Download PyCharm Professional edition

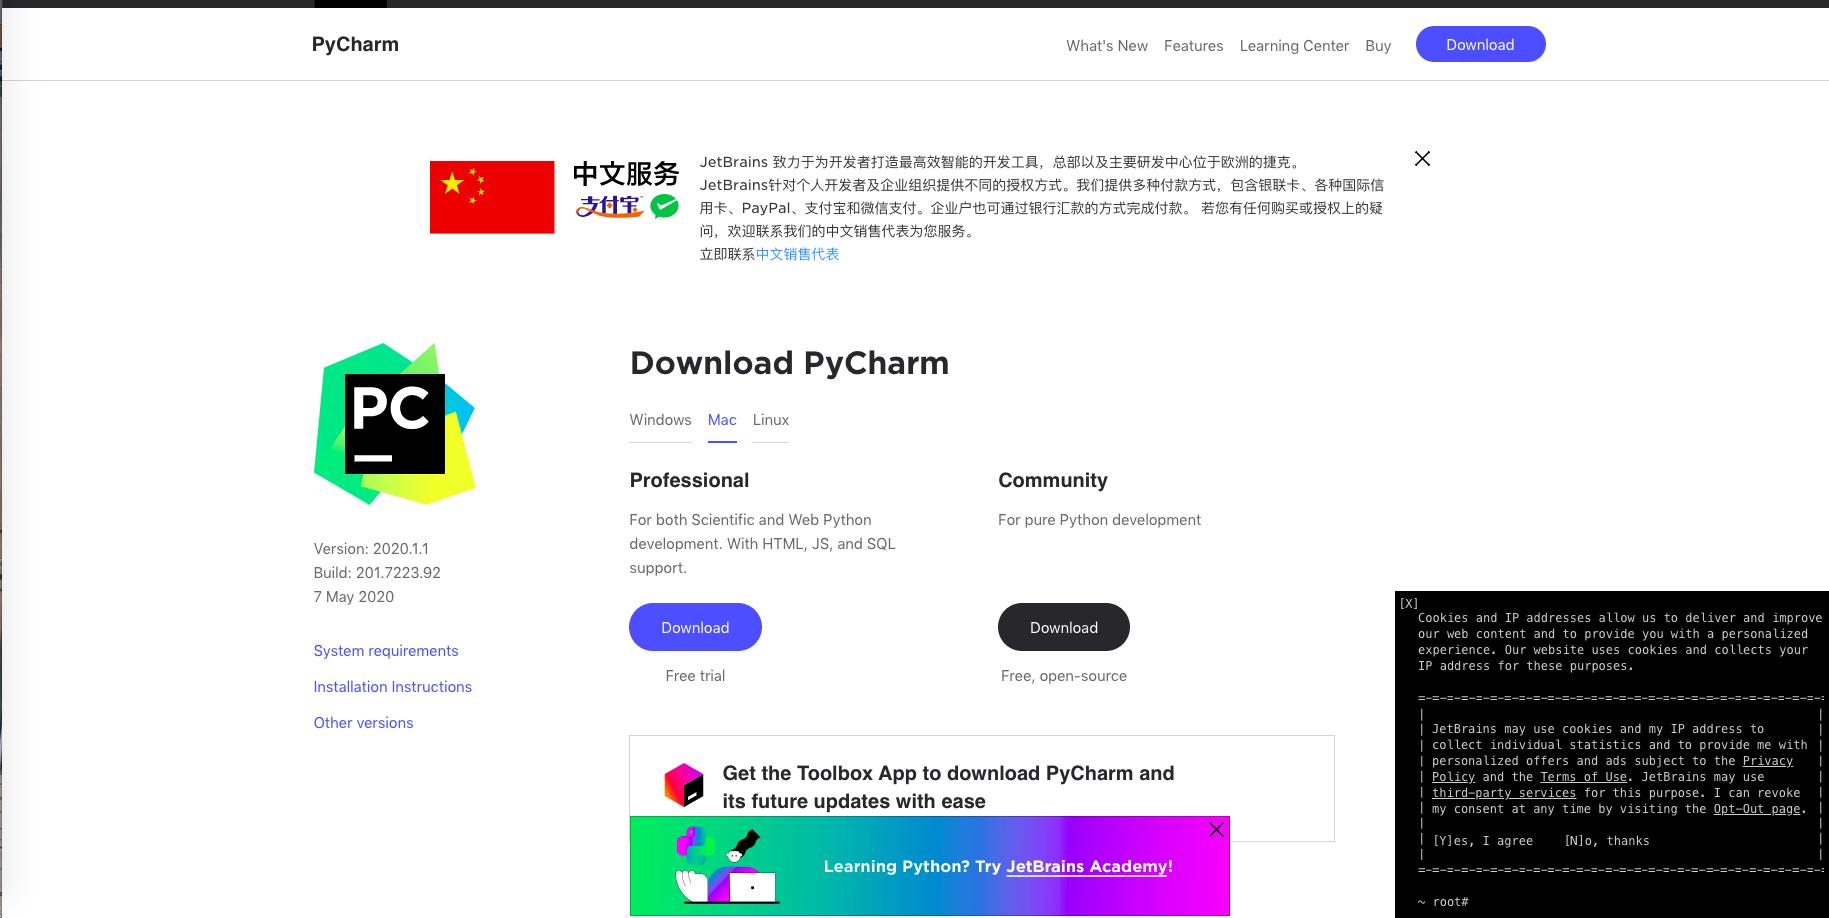click(695, 627)
